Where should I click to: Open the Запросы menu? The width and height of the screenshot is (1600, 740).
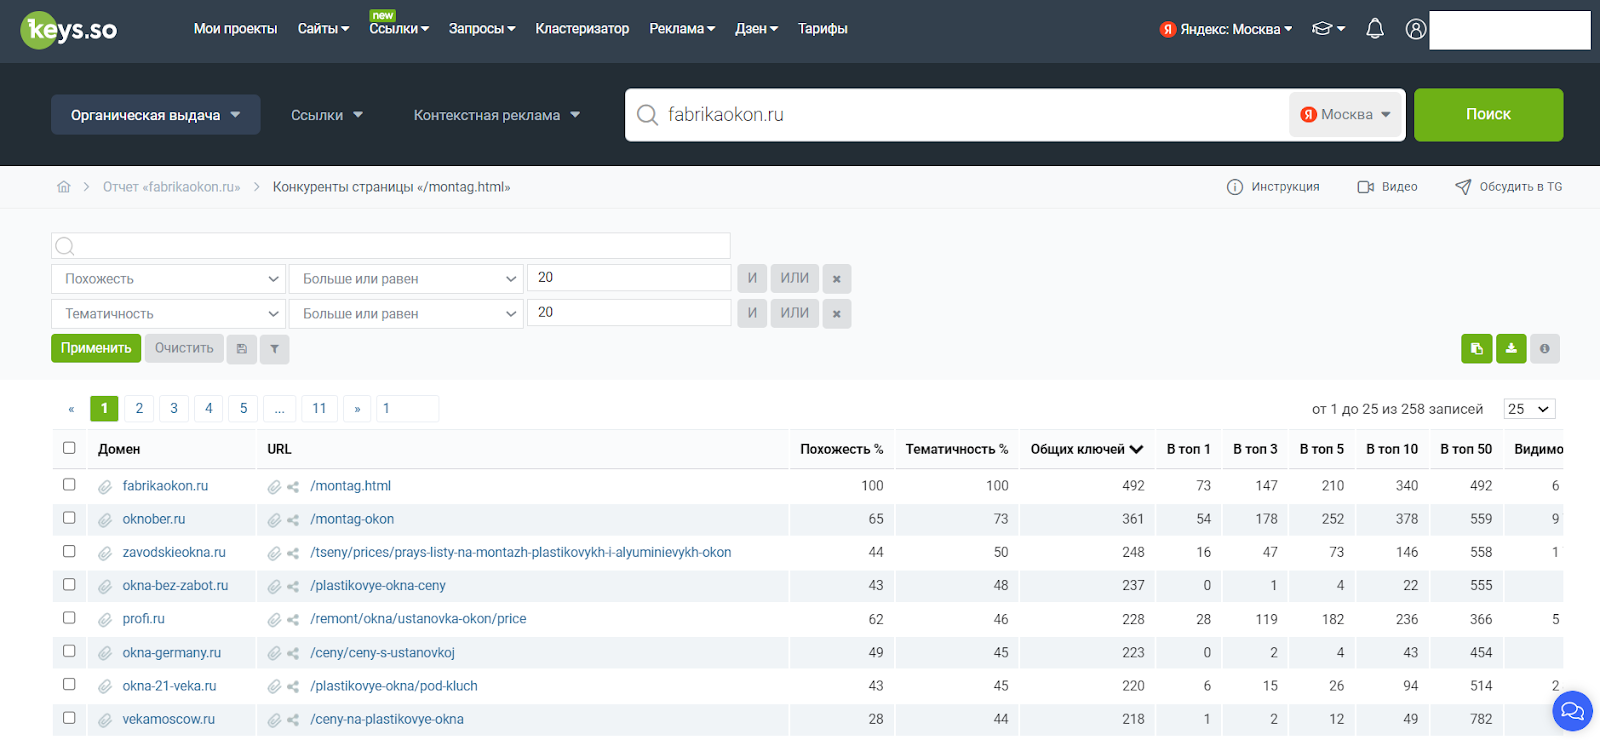(482, 29)
